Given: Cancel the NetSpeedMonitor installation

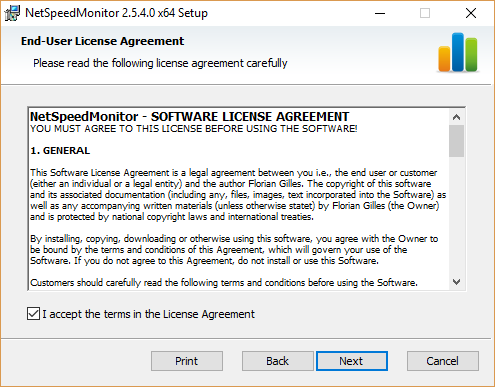Looking at the screenshot, I should point(443,361).
